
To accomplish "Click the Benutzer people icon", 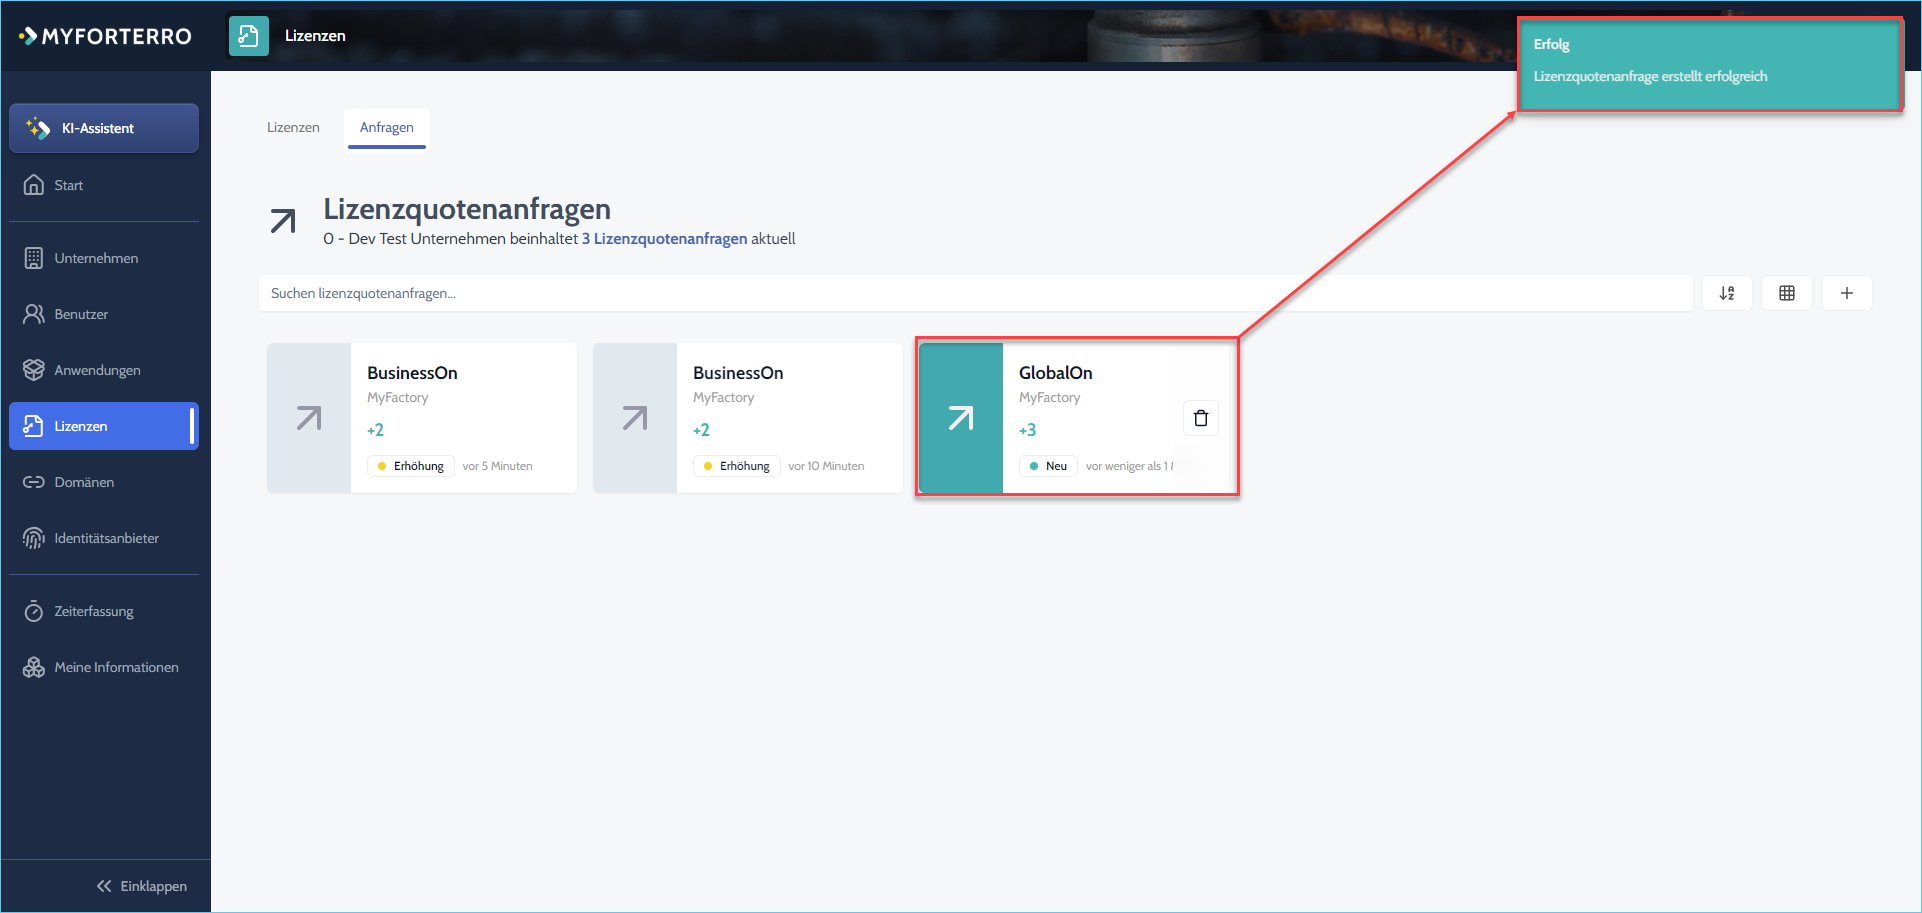I will 34,314.
